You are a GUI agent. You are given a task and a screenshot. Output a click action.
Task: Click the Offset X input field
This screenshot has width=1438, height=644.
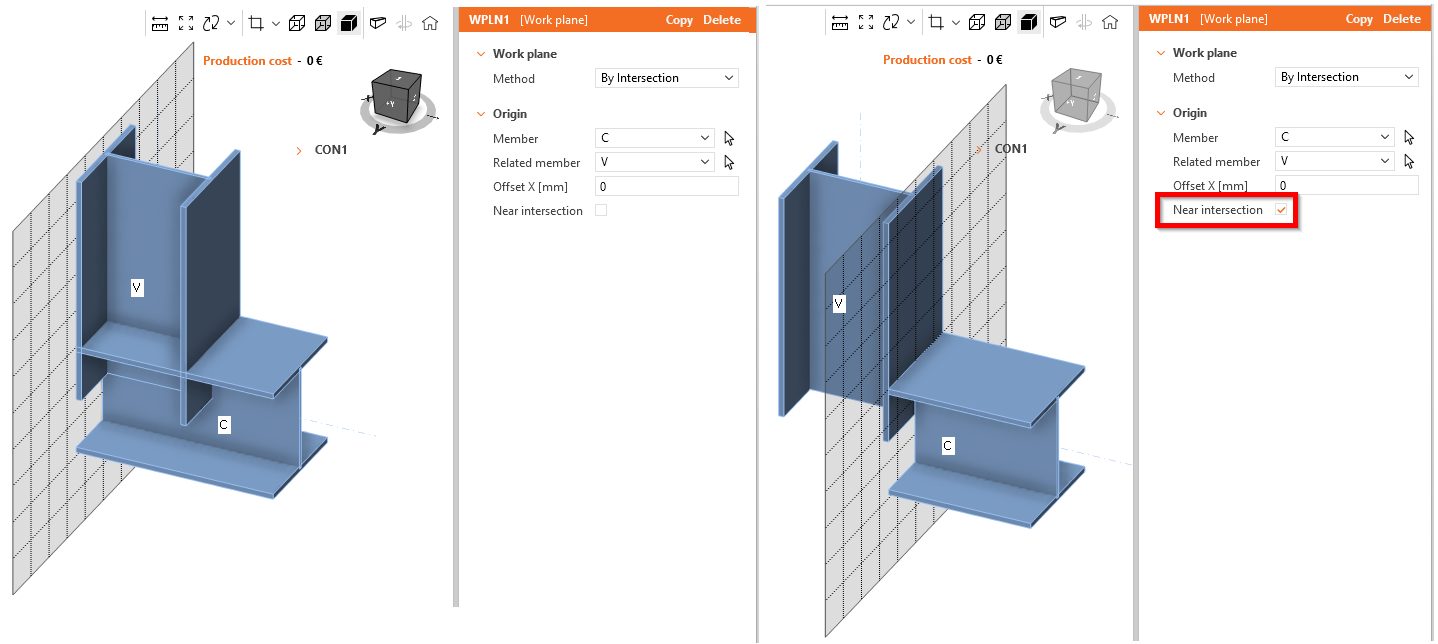tap(666, 186)
